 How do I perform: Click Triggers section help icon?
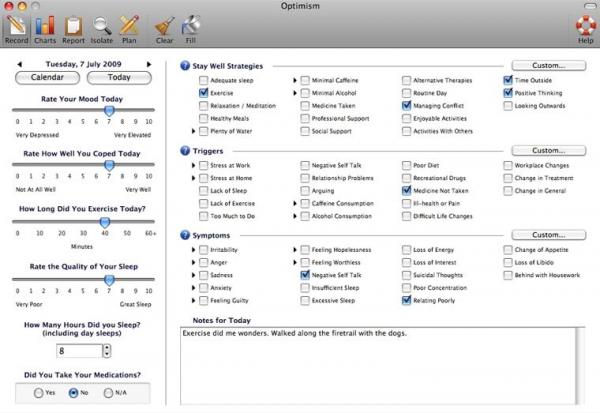pos(185,151)
